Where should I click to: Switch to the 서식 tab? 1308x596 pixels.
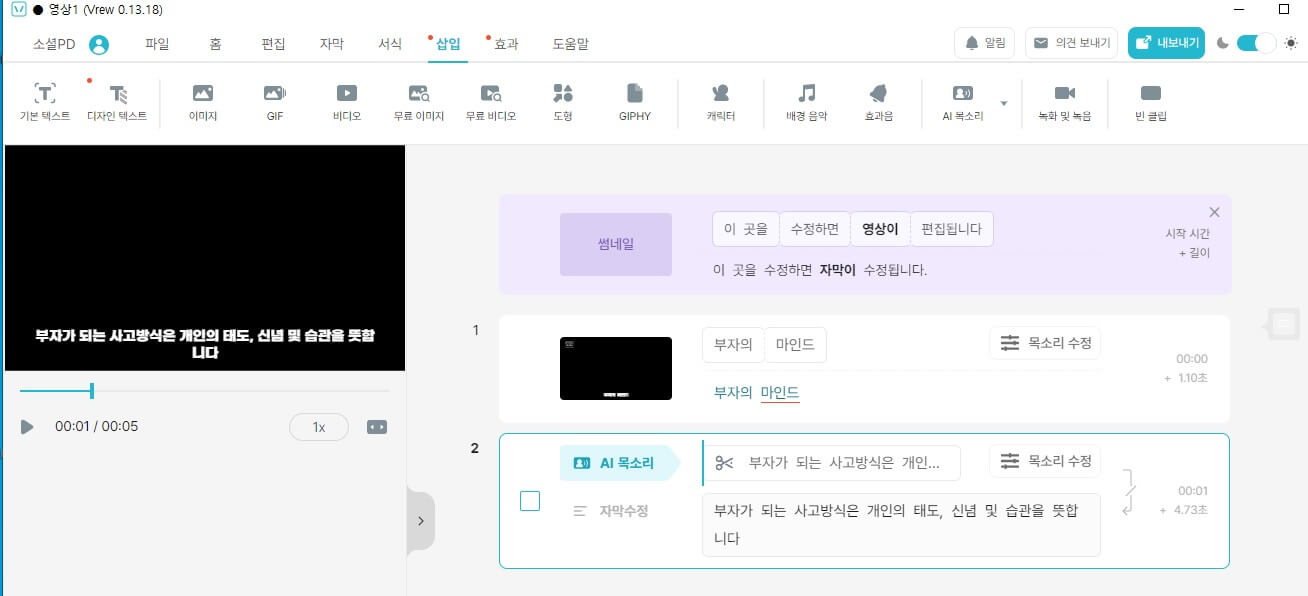390,44
